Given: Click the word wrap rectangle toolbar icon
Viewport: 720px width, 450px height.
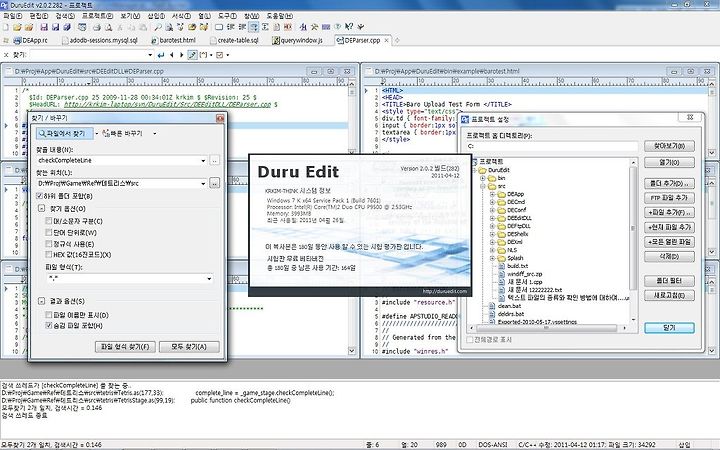Looking at the screenshot, I should 219,27.
